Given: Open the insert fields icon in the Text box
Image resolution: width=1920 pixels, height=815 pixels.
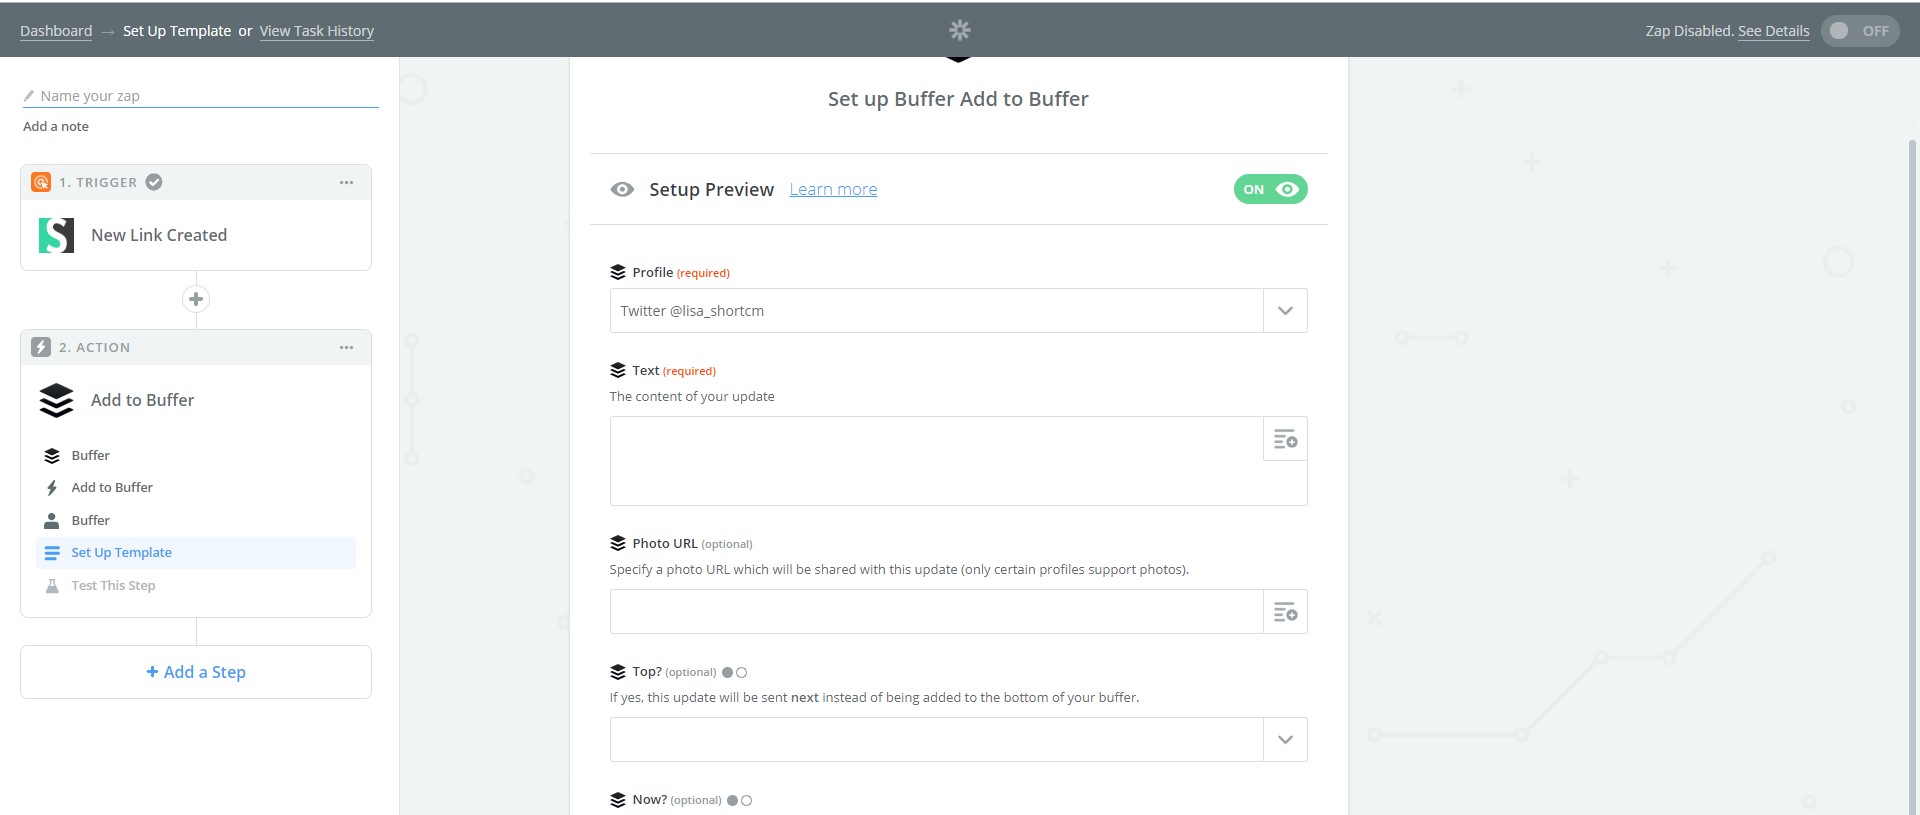Looking at the screenshot, I should tap(1284, 438).
